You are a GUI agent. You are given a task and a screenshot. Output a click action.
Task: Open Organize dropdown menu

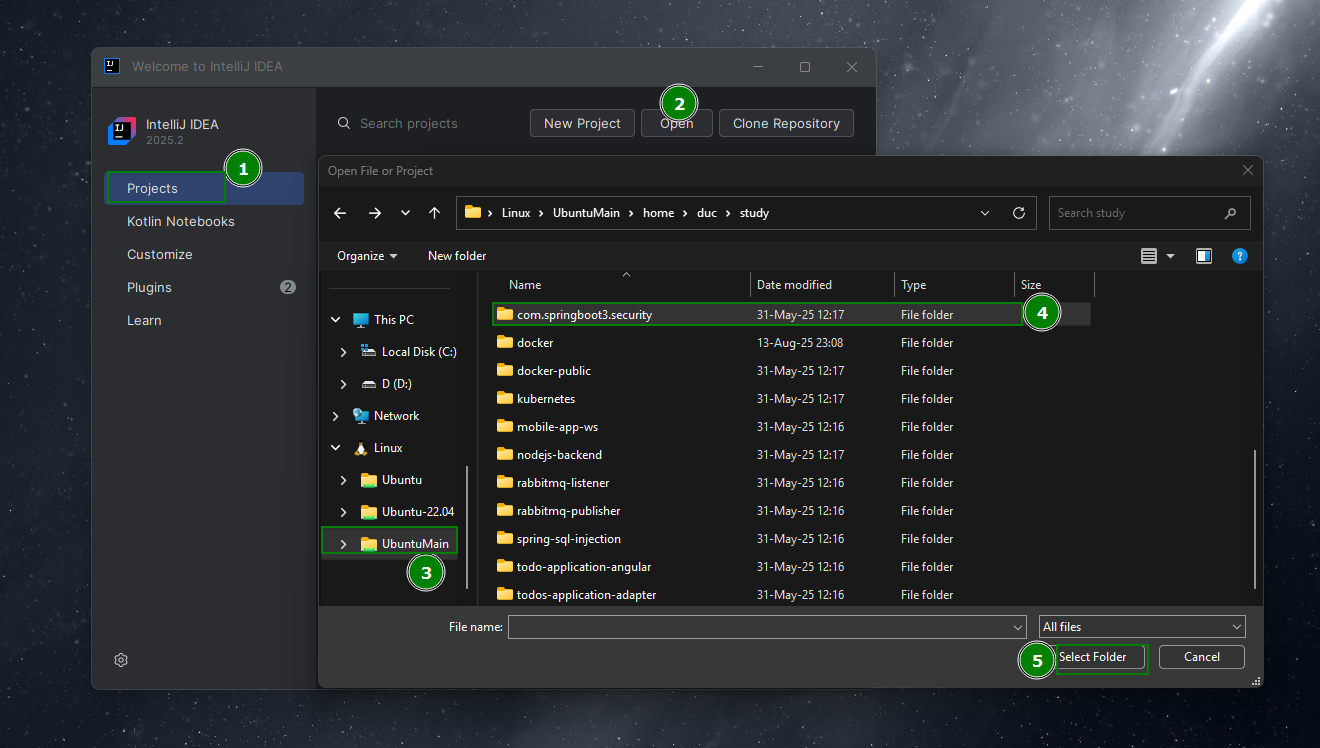click(367, 256)
